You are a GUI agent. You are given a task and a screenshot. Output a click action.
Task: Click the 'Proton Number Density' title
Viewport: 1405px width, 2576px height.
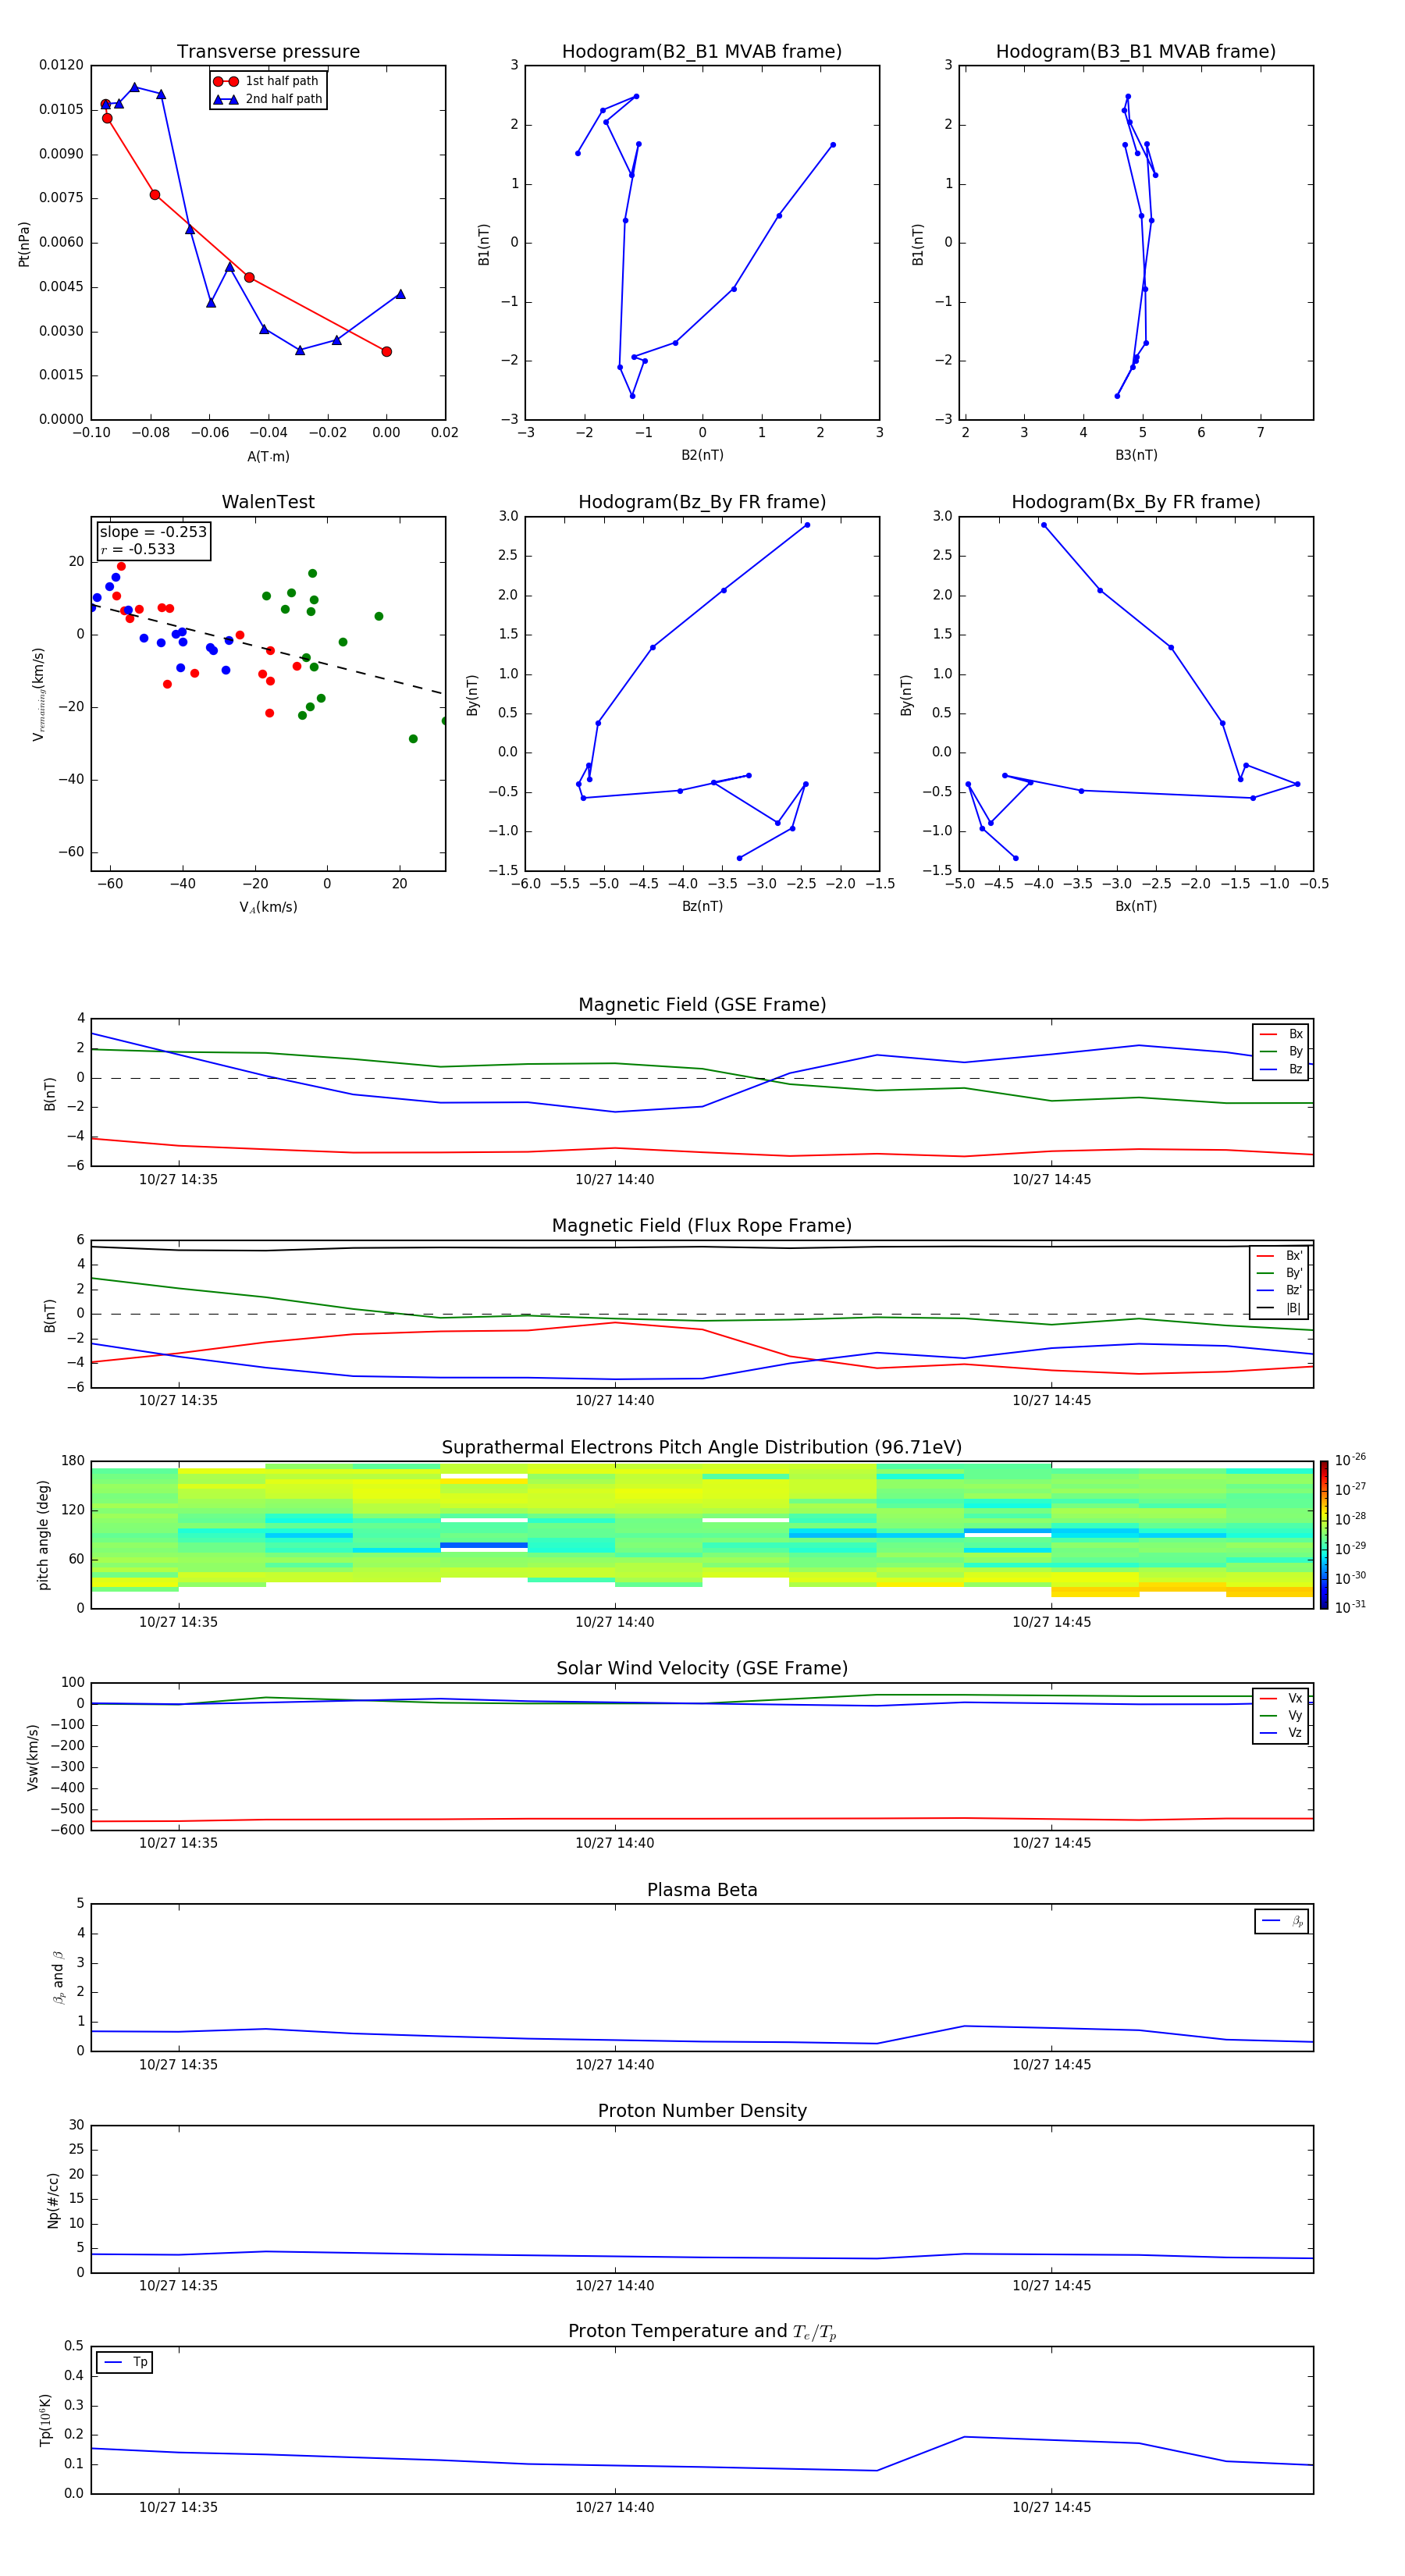(702, 2111)
